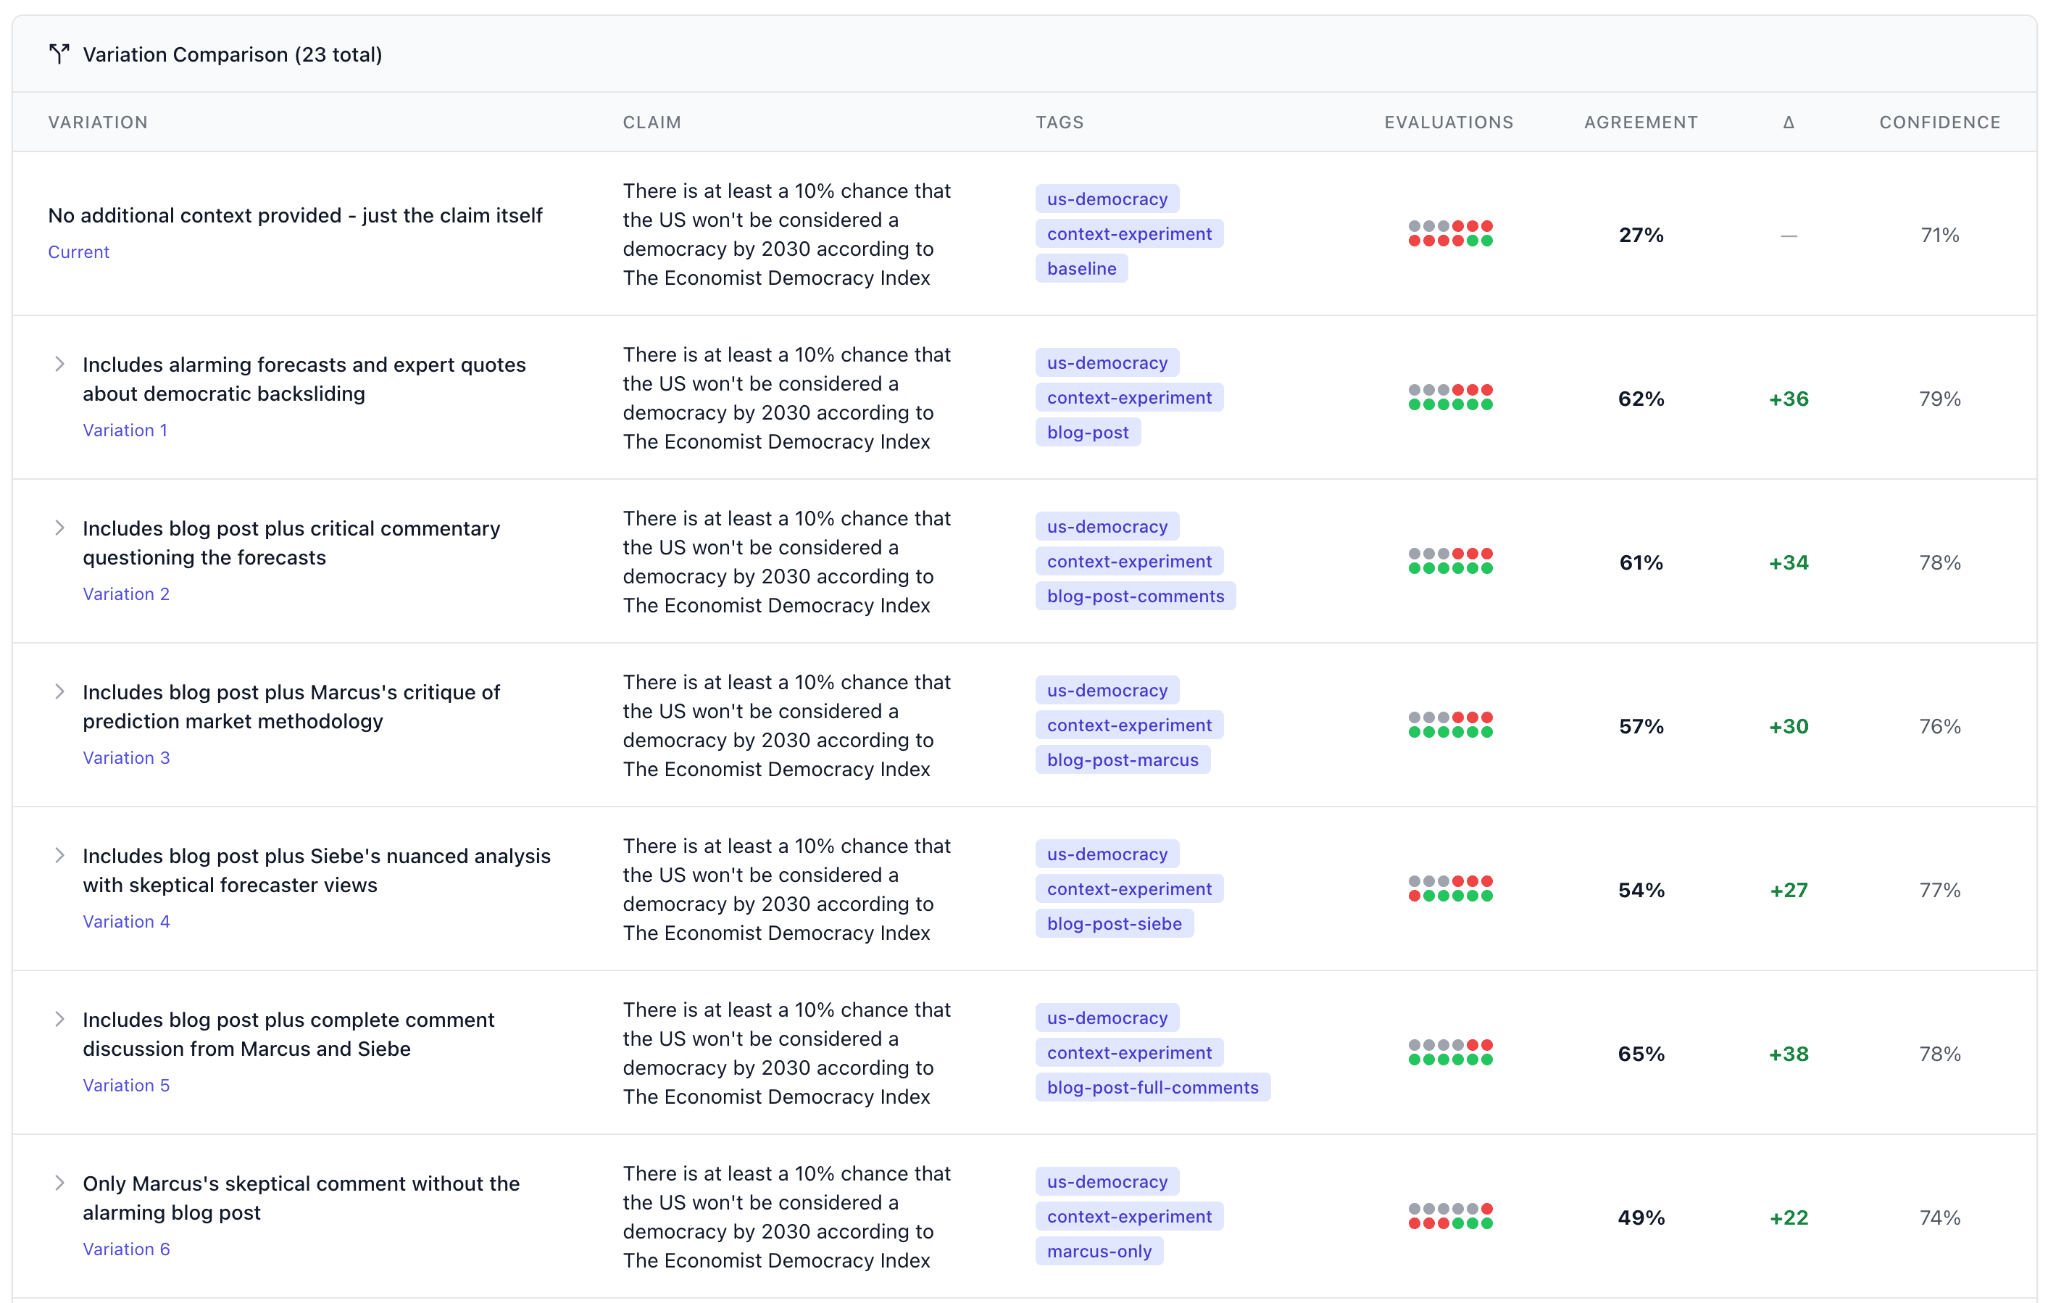
Task: Expand Variation 1 row chevron
Action: pyautogui.click(x=60, y=364)
